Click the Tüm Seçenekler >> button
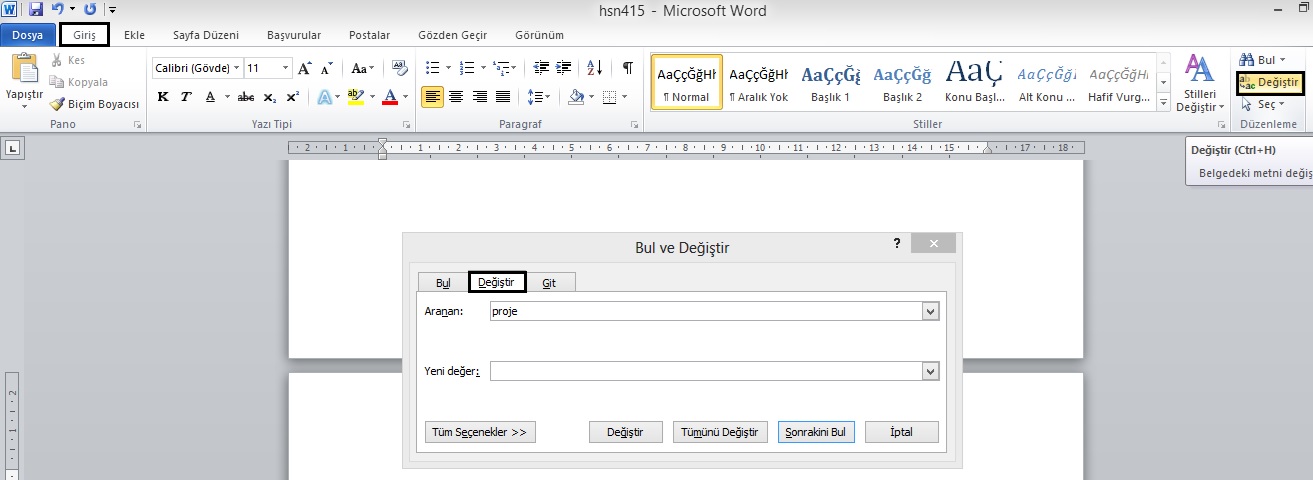Image resolution: width=1313 pixels, height=480 pixels. (480, 432)
